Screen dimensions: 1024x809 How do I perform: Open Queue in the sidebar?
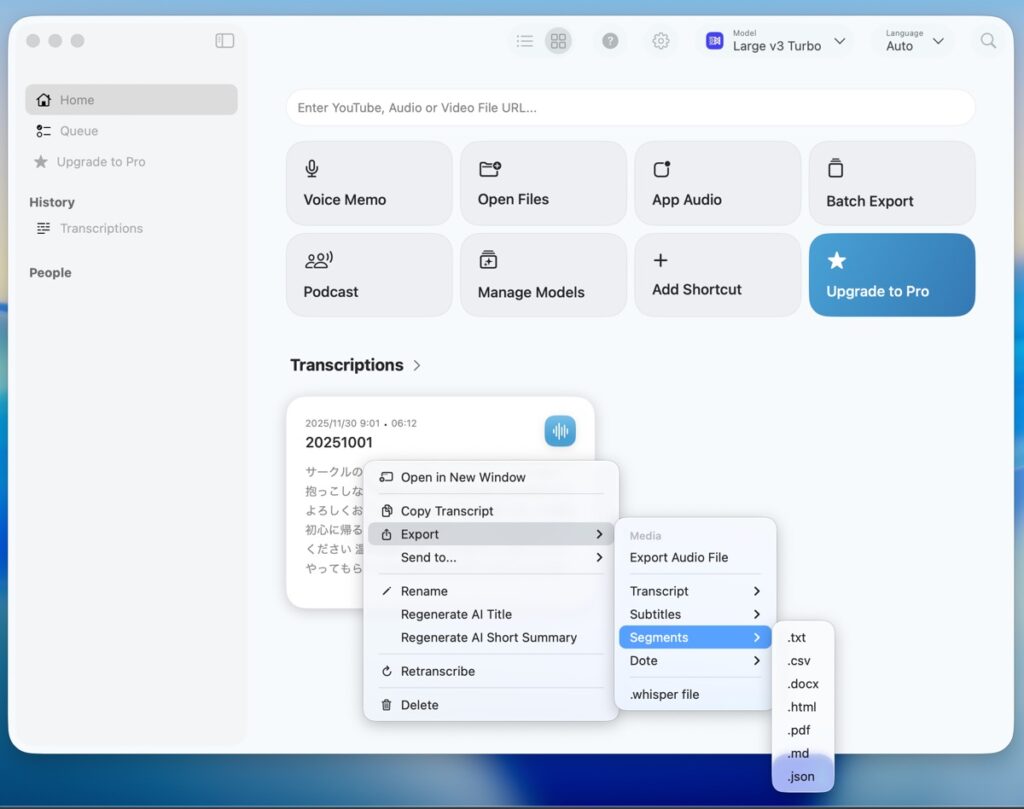[78, 131]
